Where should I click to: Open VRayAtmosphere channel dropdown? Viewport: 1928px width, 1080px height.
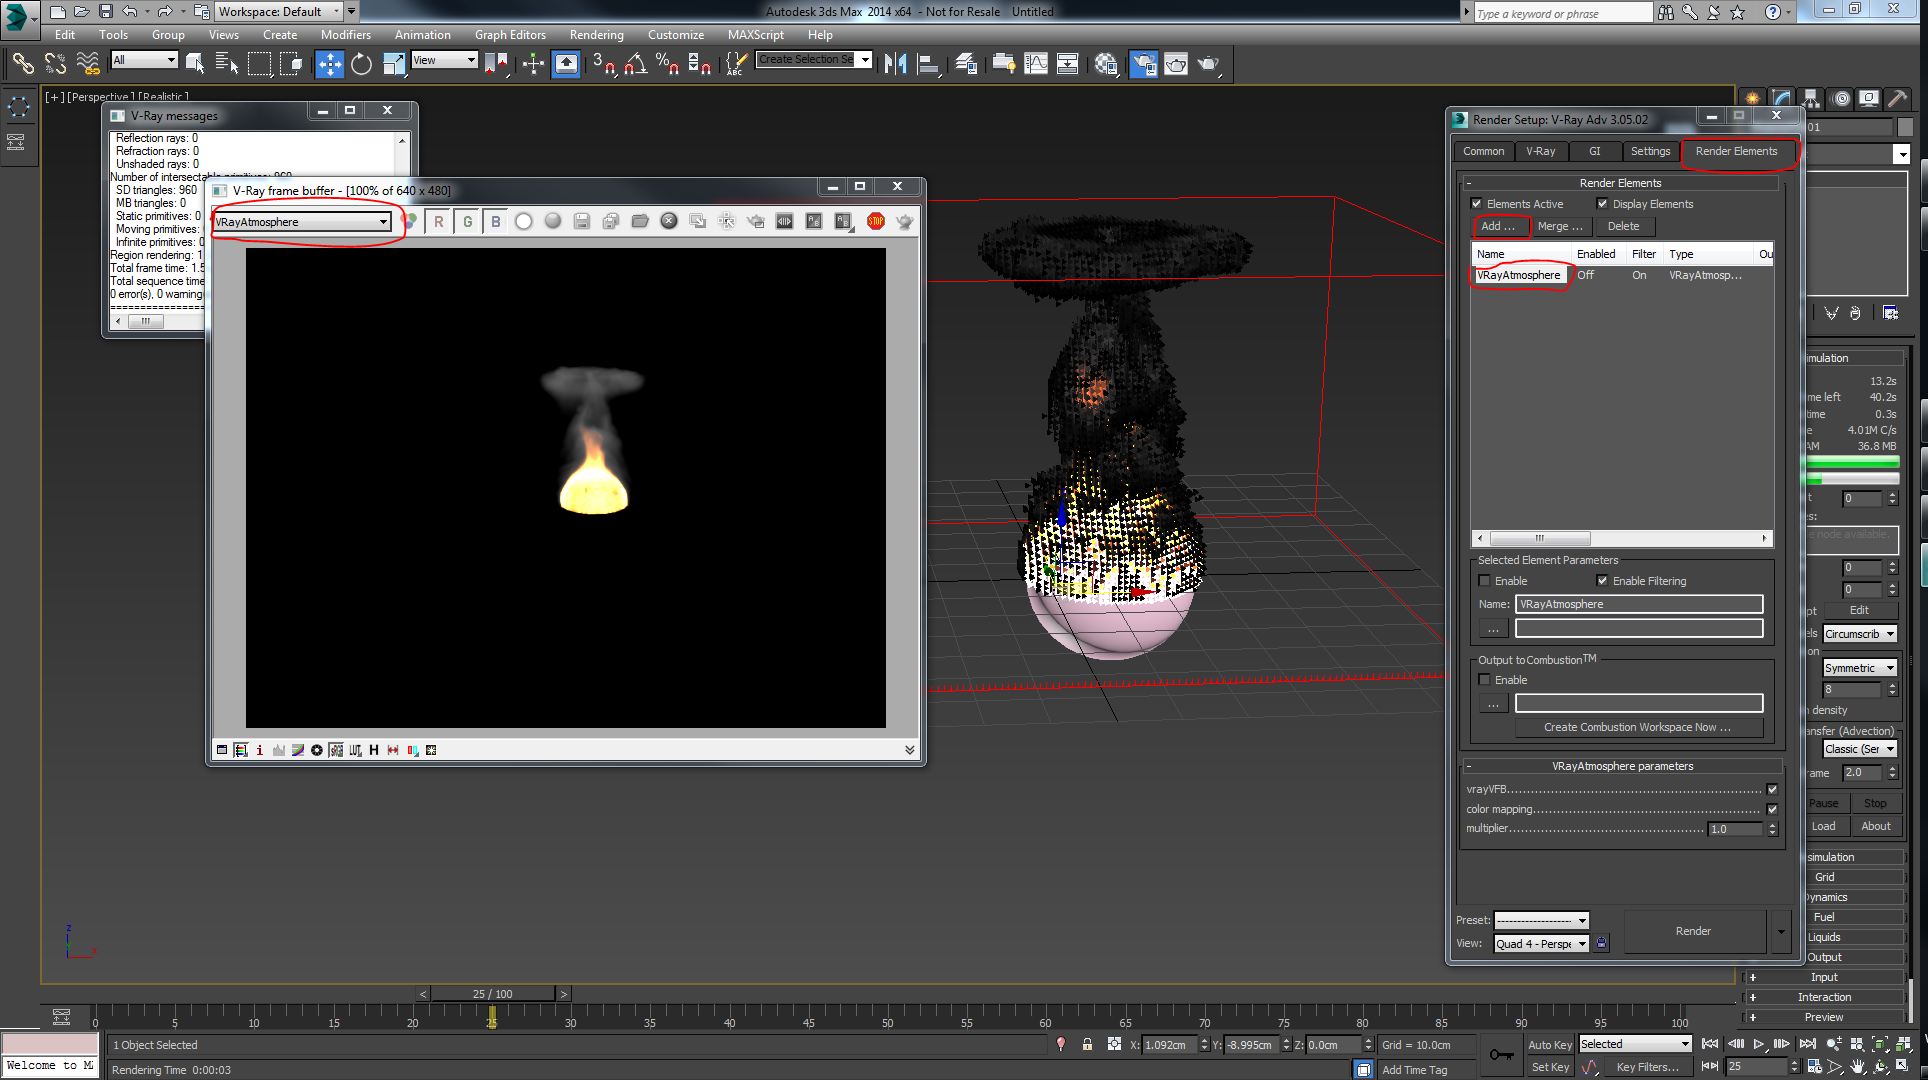(301, 222)
